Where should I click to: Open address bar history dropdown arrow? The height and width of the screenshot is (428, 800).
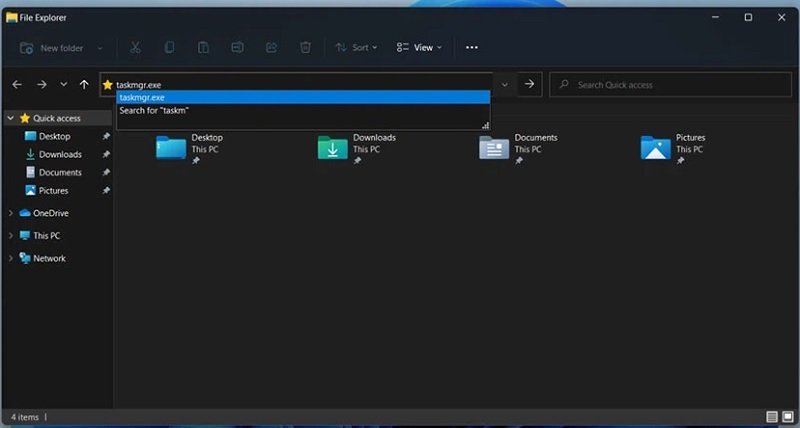pyautogui.click(x=505, y=85)
